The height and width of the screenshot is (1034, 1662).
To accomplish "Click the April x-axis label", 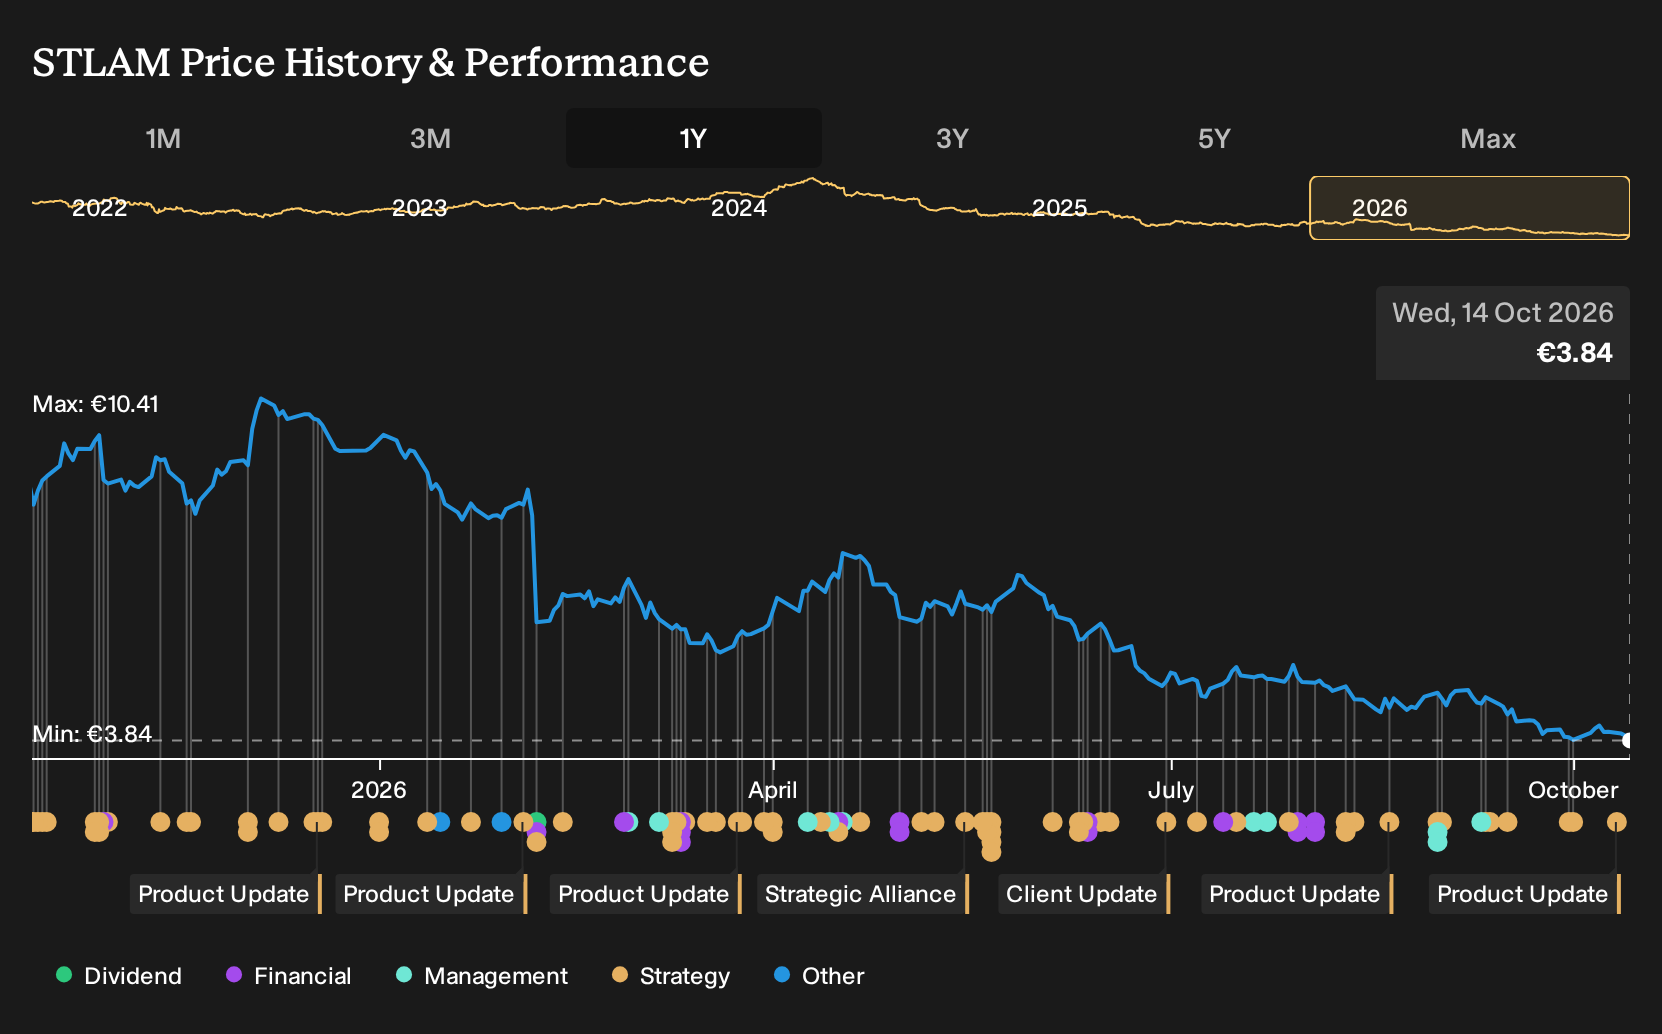I will 773,790.
